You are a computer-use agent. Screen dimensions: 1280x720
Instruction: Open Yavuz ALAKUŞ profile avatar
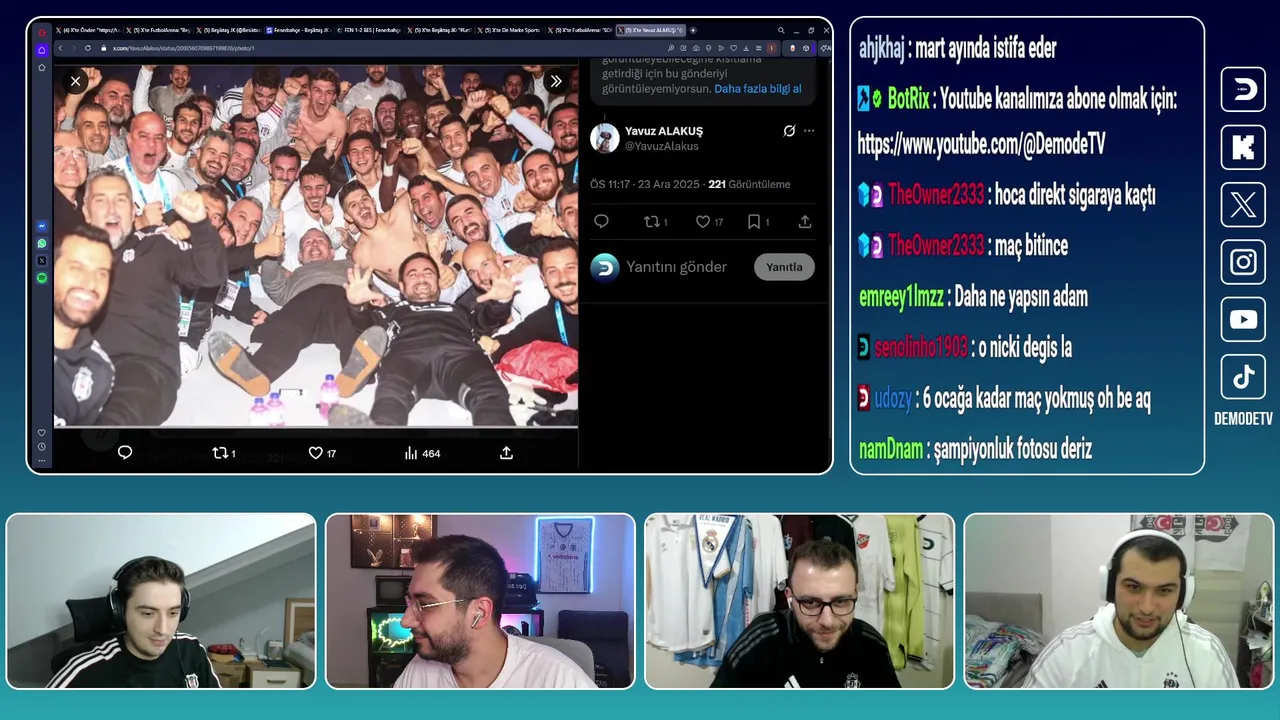[604, 138]
